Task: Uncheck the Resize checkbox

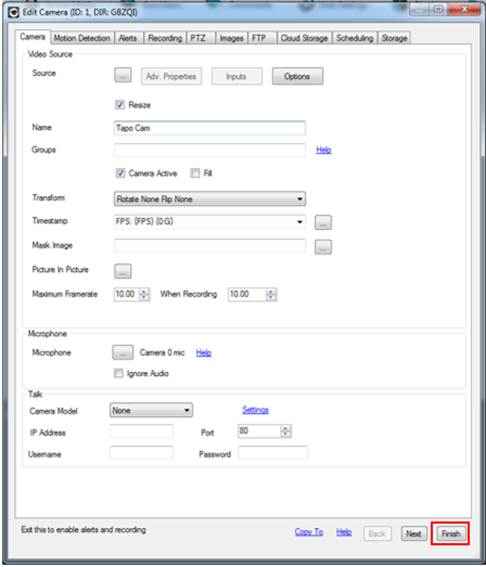Action: [x=120, y=105]
